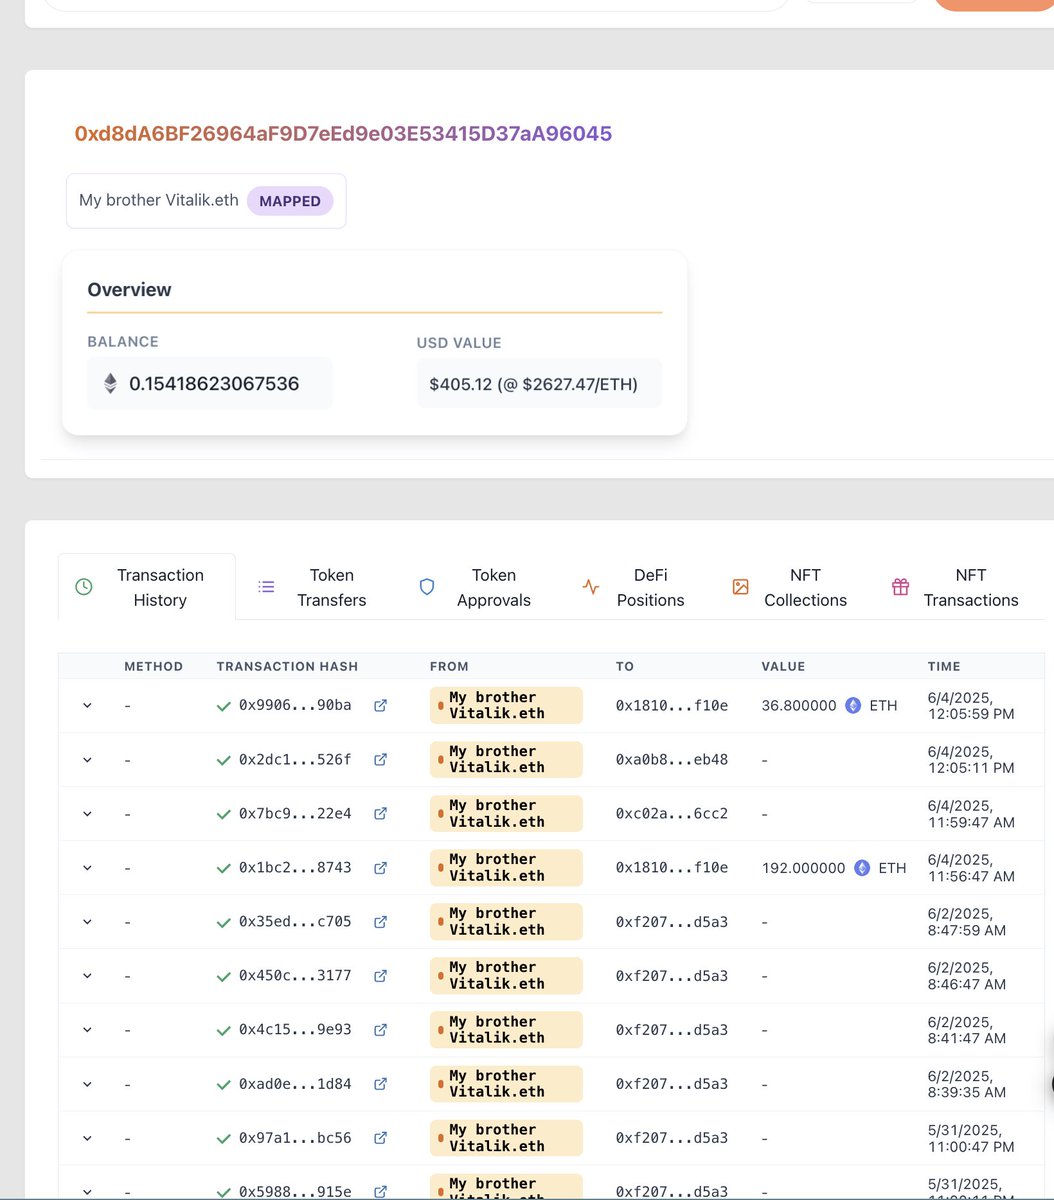Click the From tag on 0x7bc9...22e4 row

pos(506,814)
